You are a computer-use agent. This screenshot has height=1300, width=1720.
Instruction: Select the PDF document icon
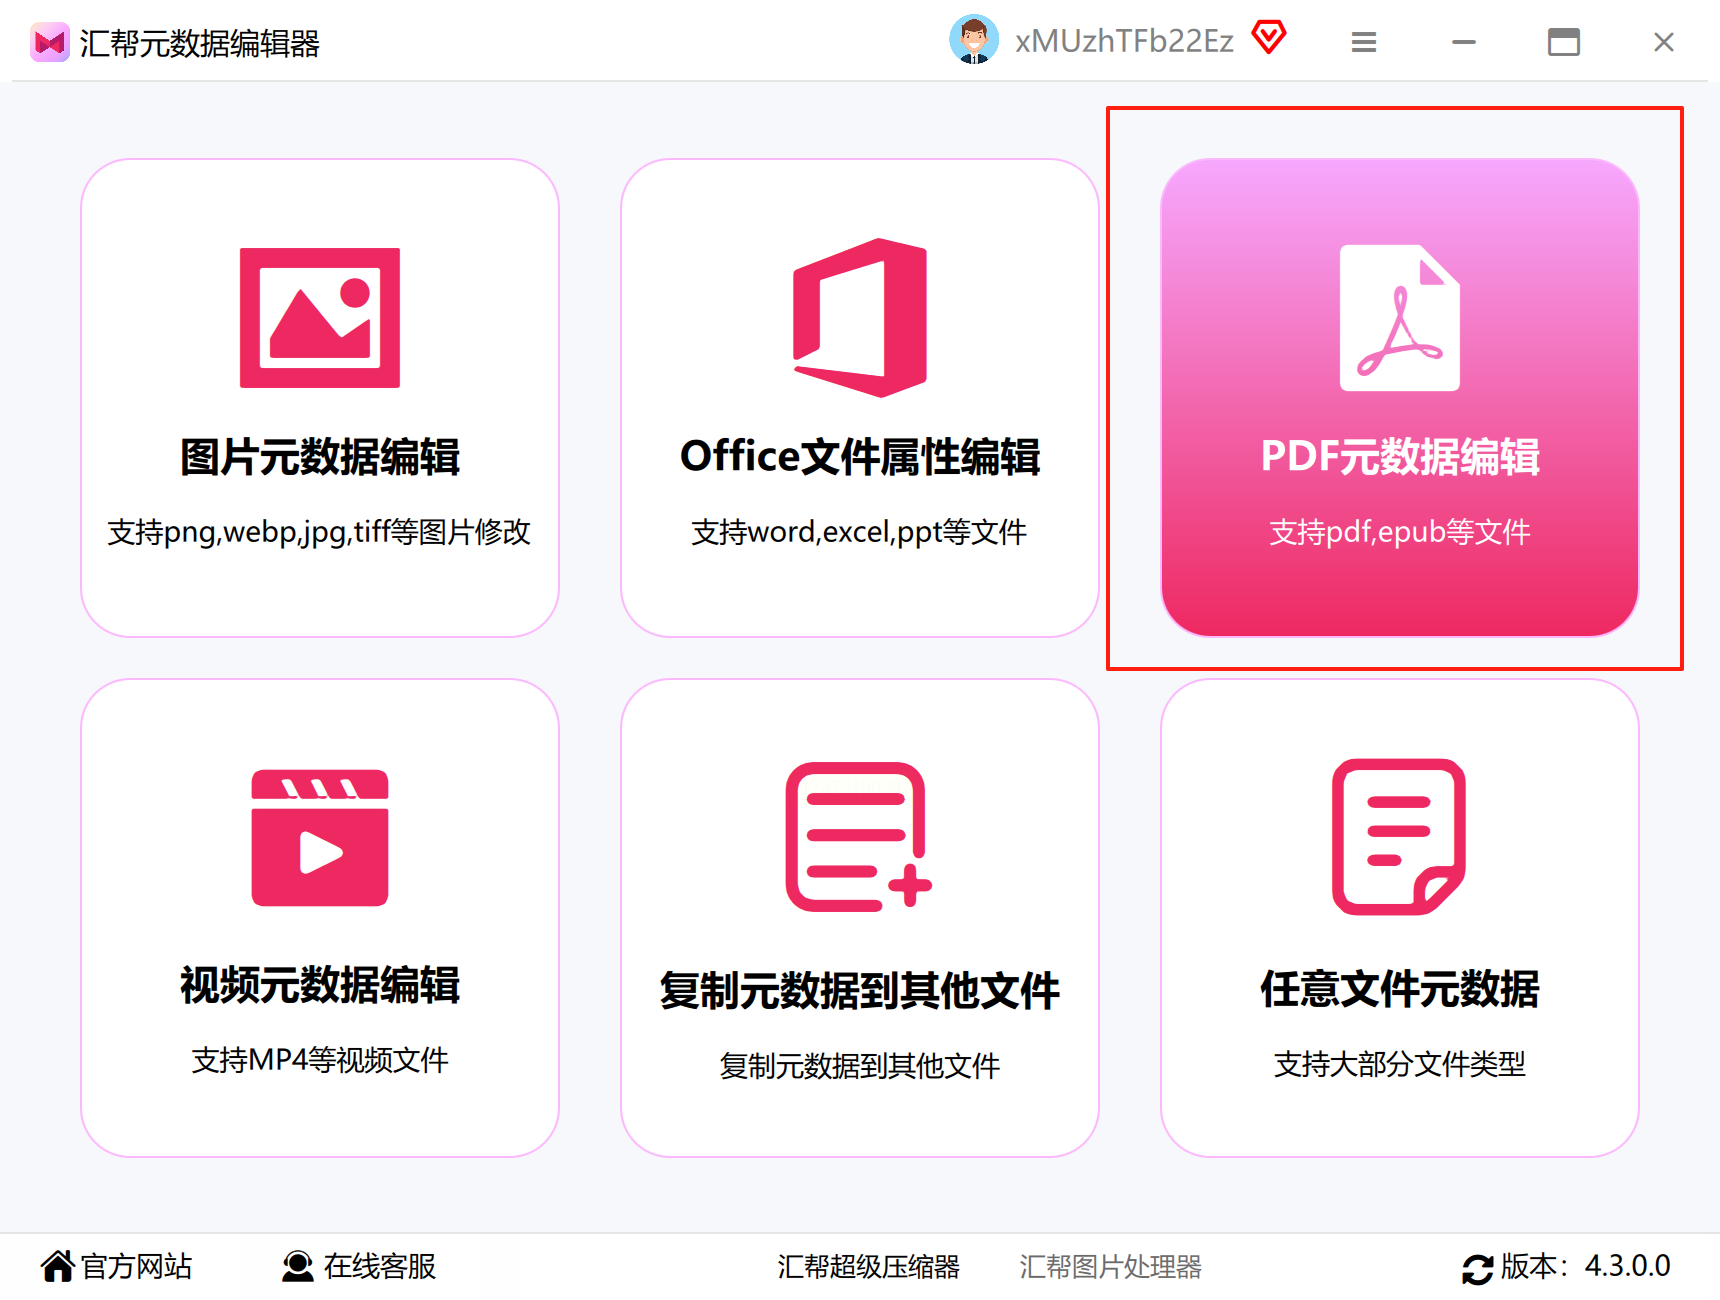pyautogui.click(x=1400, y=318)
